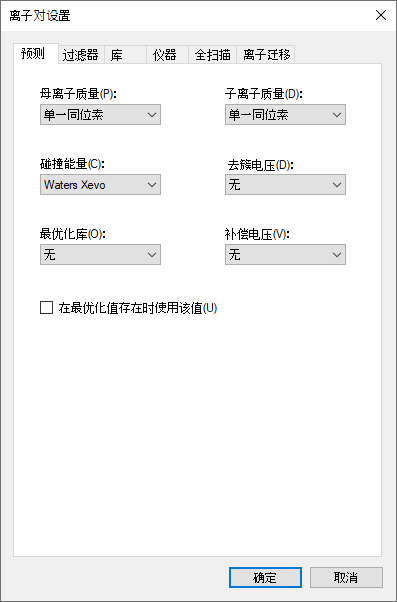Image resolution: width=397 pixels, height=602 pixels.
Task: Open the 碰撞能量 Waters Xevo dropdown
Action: 100,185
